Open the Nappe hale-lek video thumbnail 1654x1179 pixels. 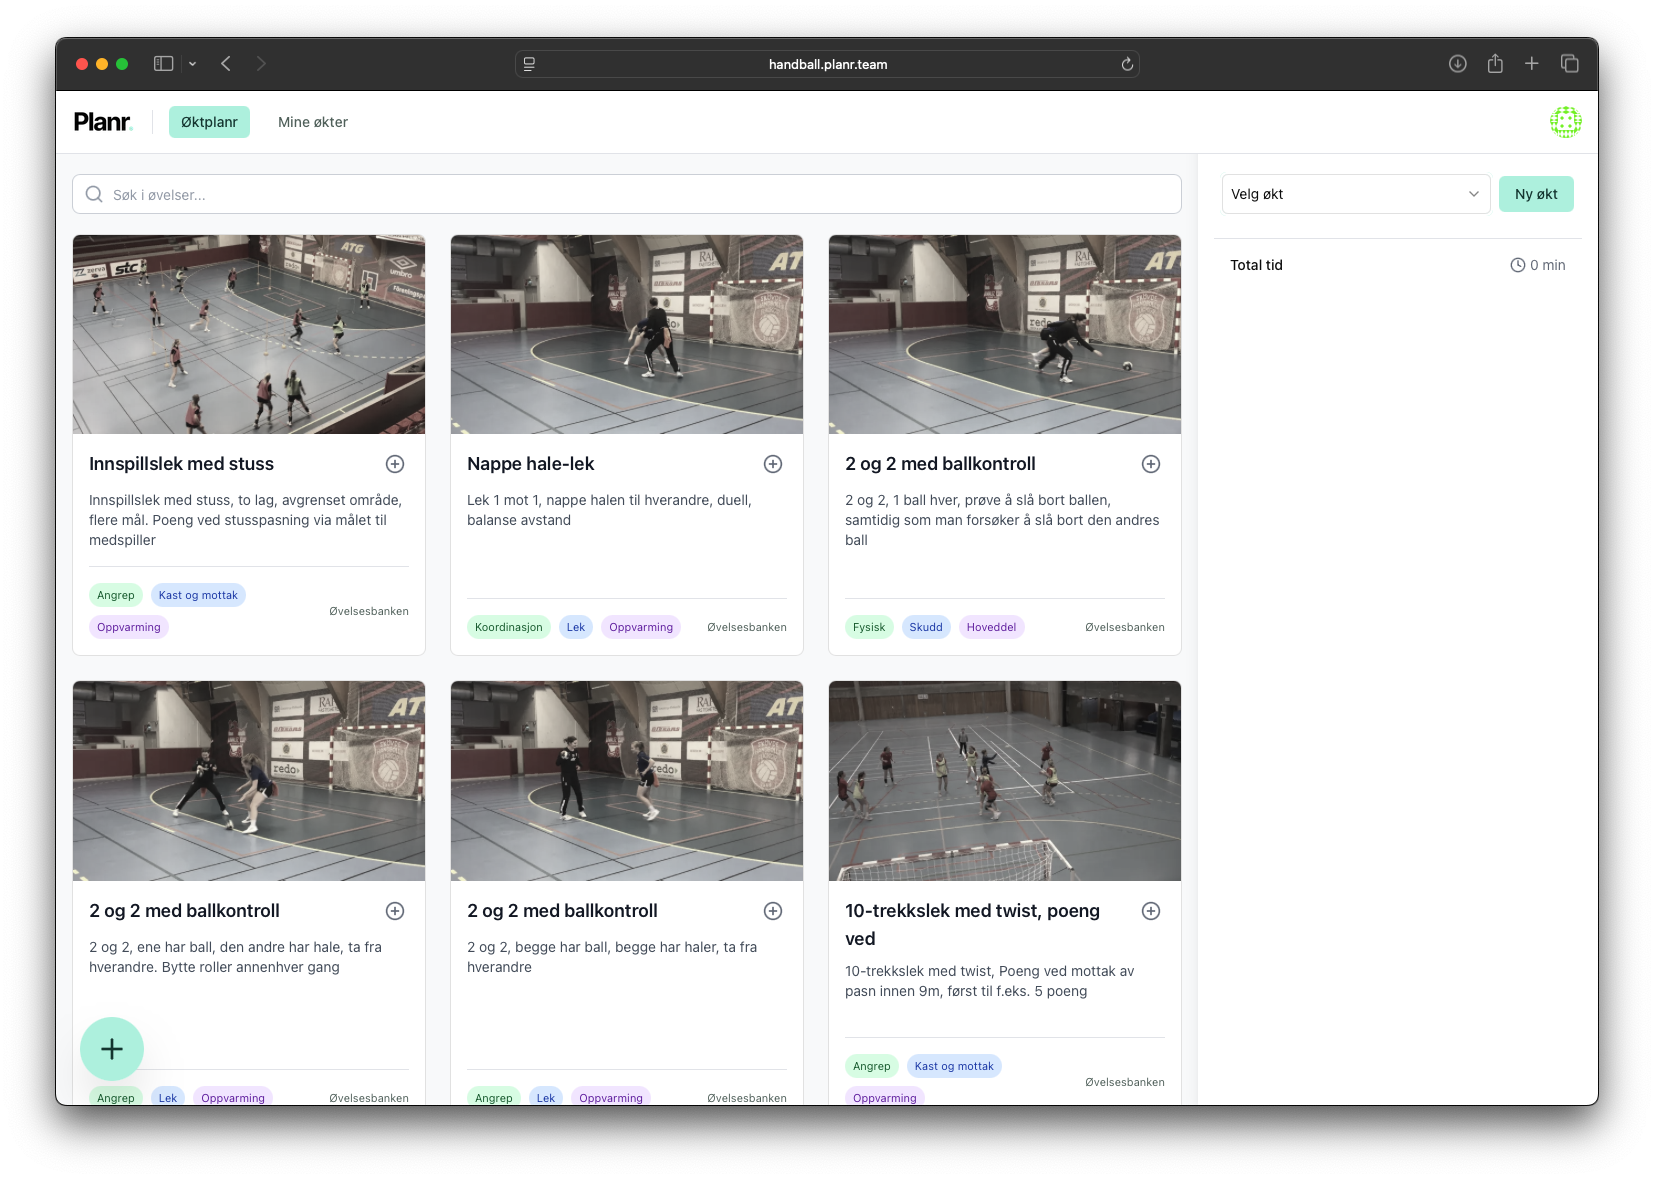click(x=627, y=335)
